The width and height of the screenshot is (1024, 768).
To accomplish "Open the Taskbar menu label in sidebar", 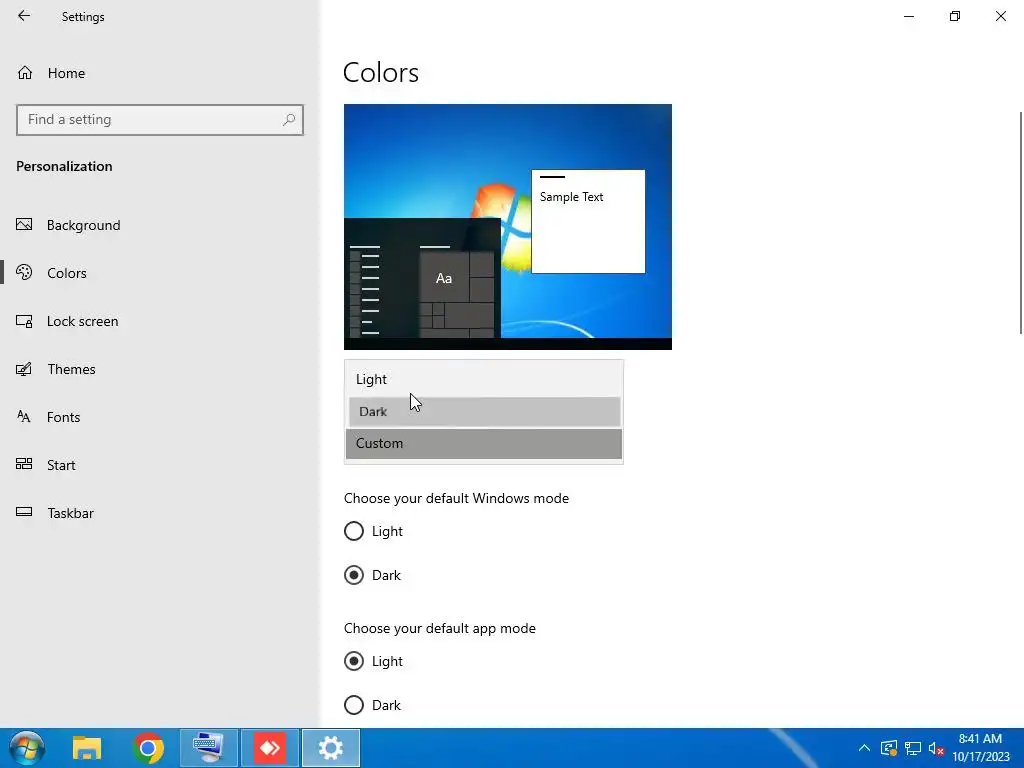I will click(71, 513).
